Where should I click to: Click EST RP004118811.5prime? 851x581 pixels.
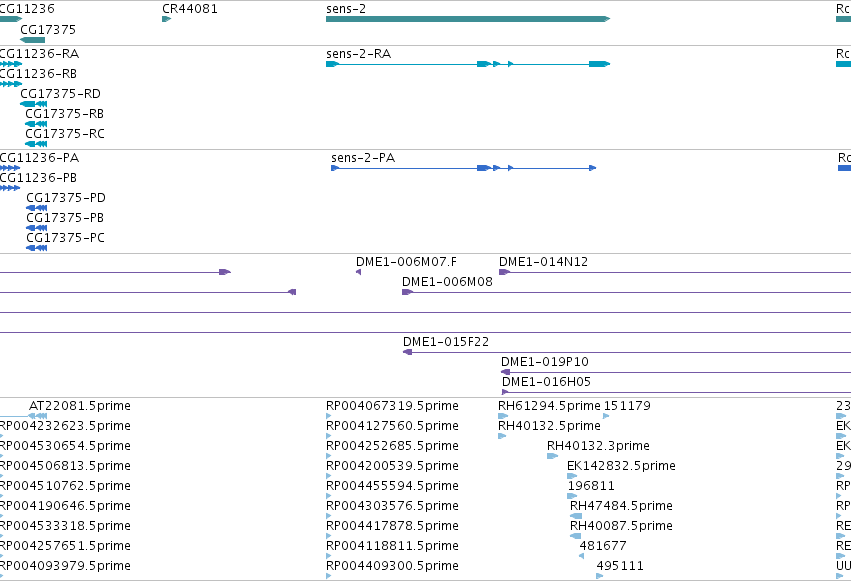tap(392, 546)
